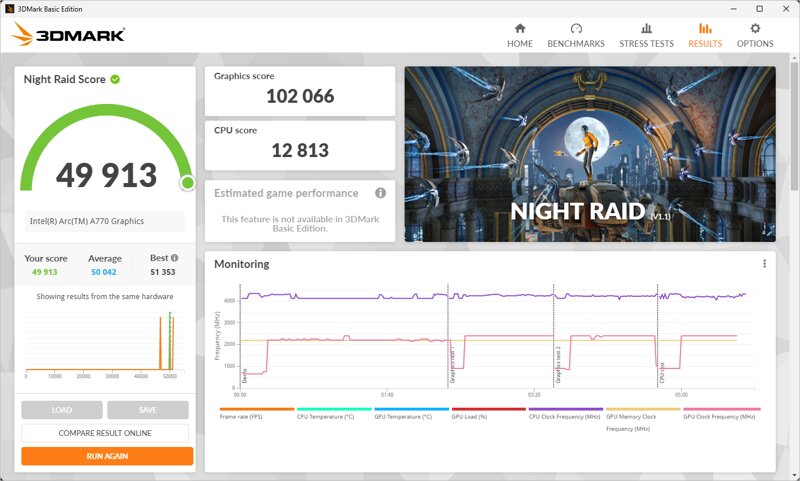Click the Night Raid score 49 913
Screen dimensions: 800x481
(x=106, y=175)
